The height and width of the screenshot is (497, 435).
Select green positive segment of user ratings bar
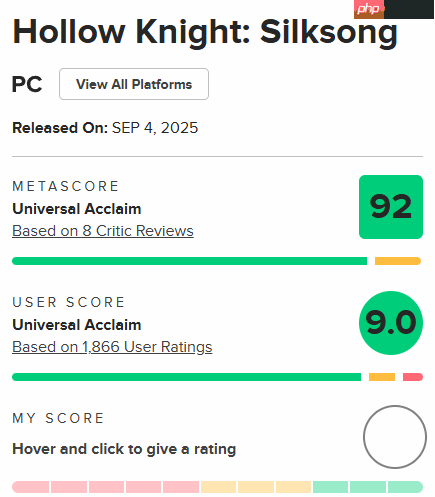[x=186, y=377]
